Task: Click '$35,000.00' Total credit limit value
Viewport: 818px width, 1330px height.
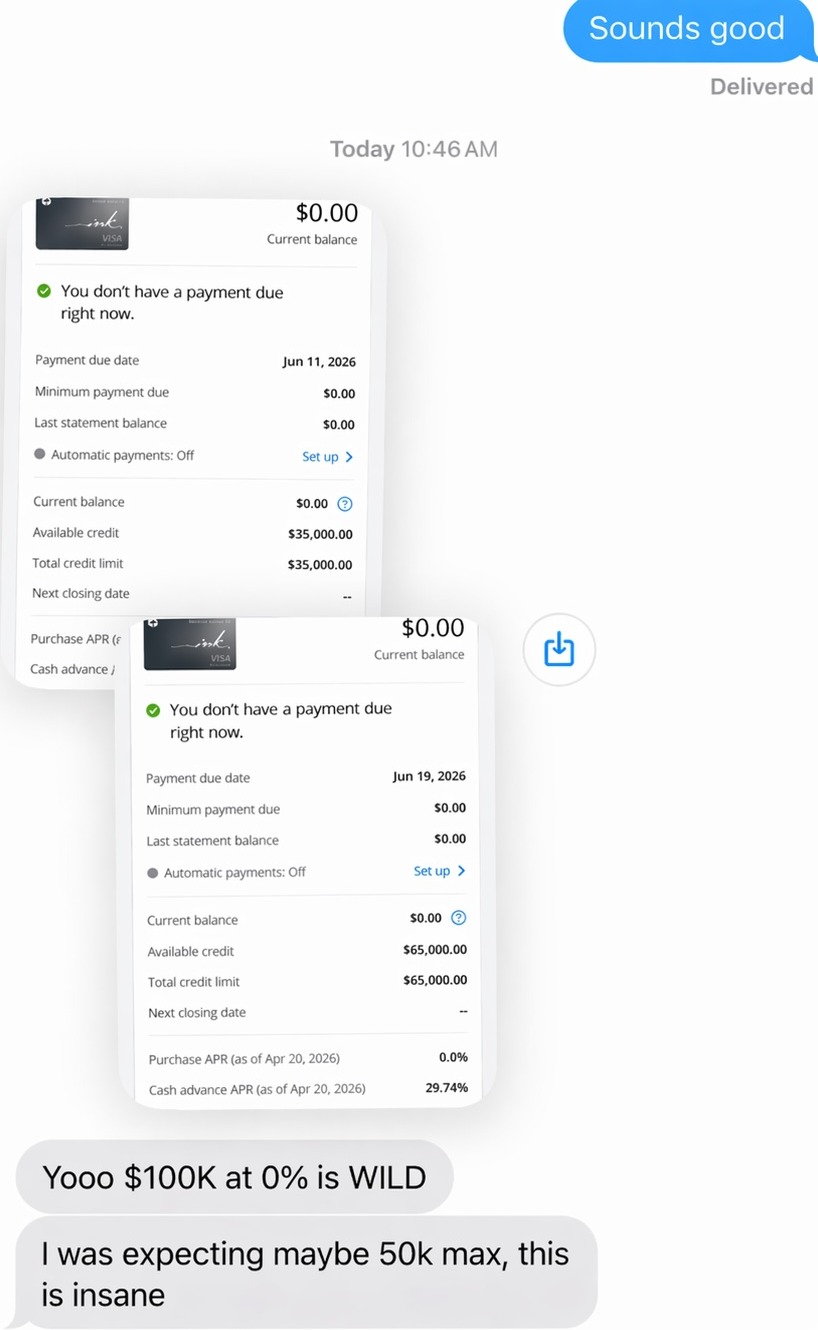Action: (x=320, y=565)
